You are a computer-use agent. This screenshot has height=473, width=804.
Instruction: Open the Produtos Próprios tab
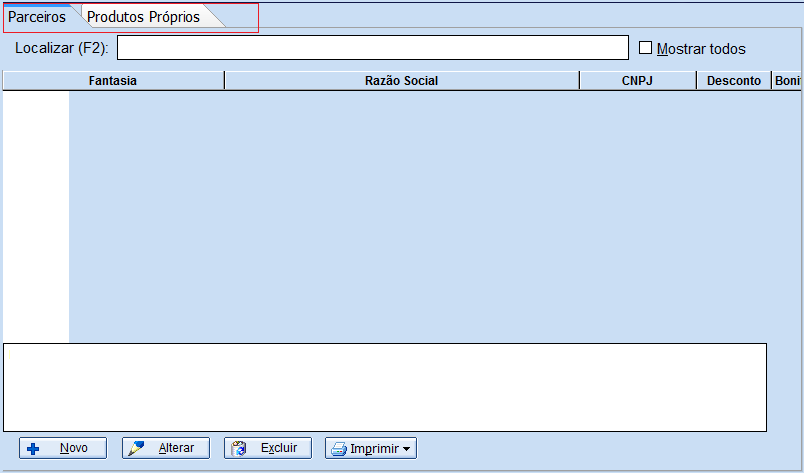tap(143, 17)
